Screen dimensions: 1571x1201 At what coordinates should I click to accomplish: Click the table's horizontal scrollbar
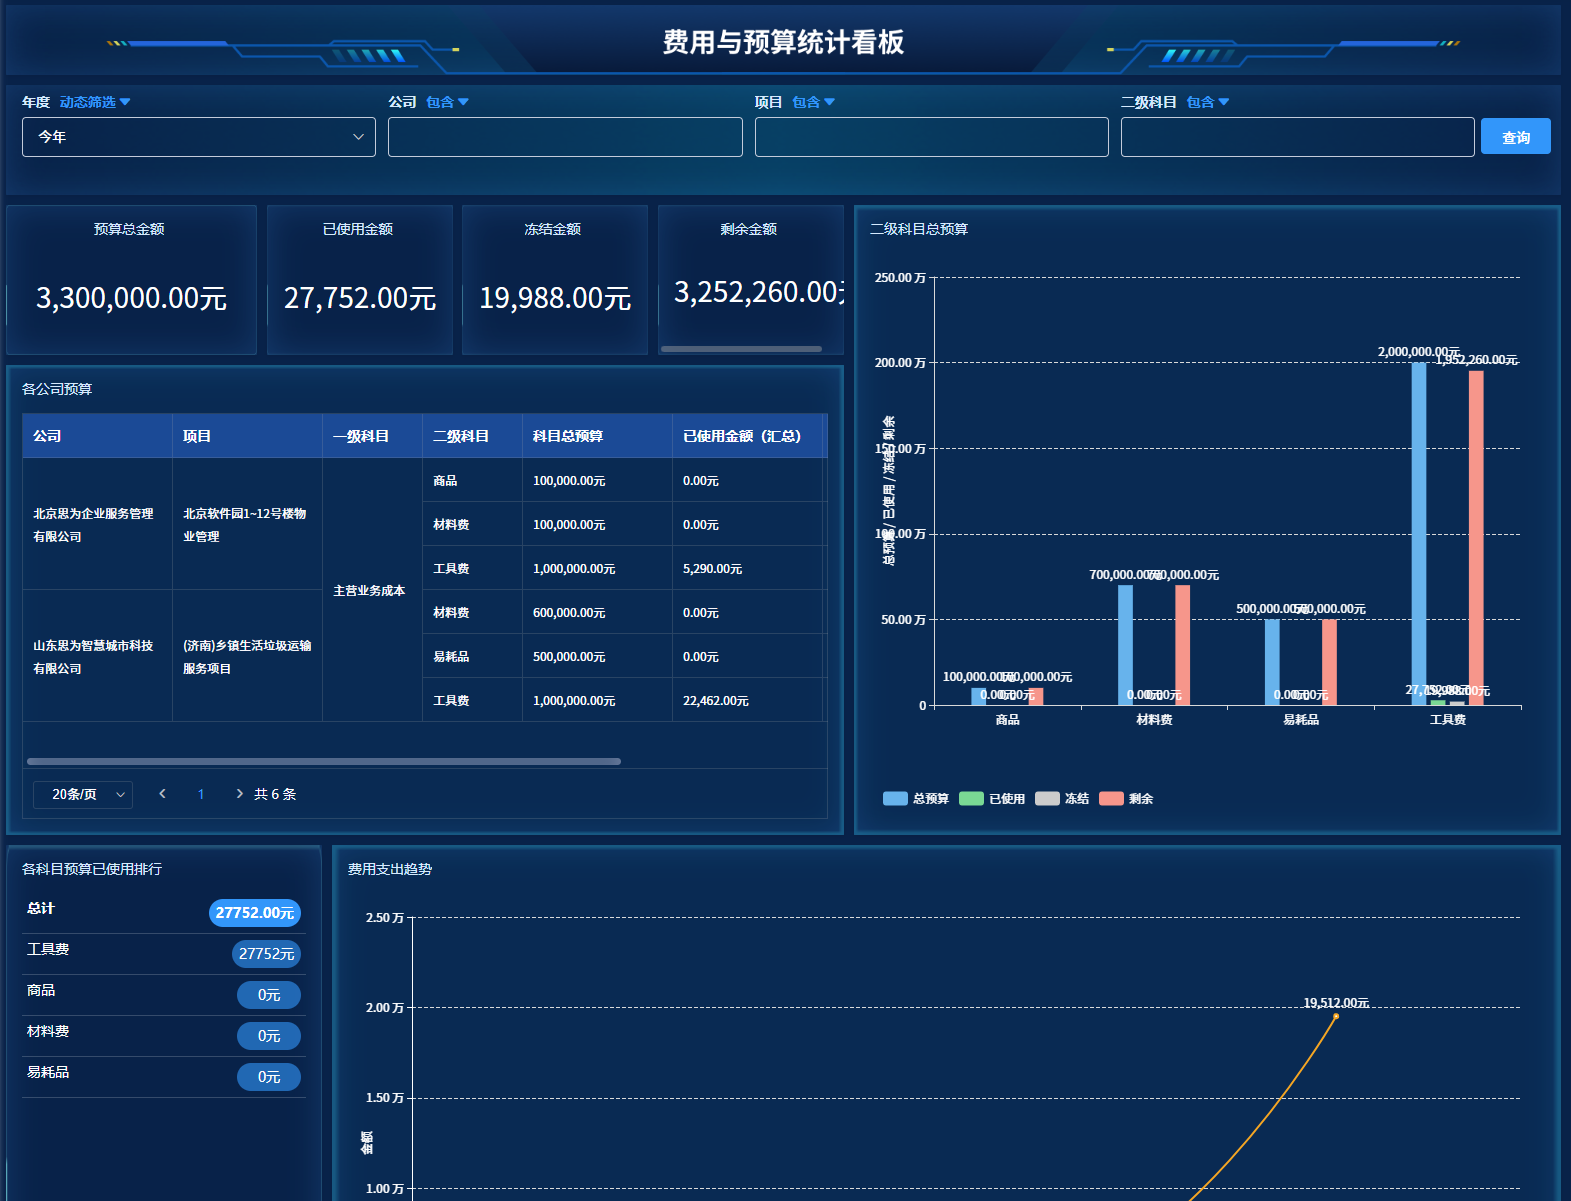pos(323,761)
